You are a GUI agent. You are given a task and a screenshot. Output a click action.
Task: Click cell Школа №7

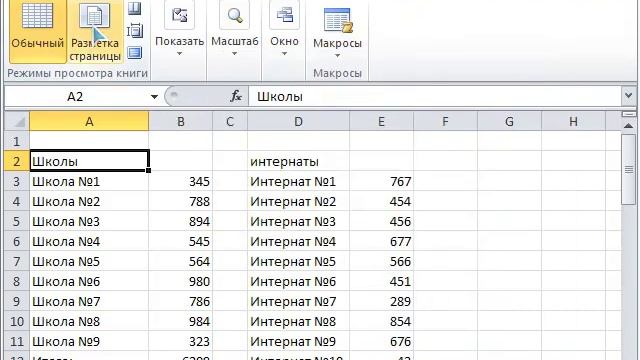[89, 301]
